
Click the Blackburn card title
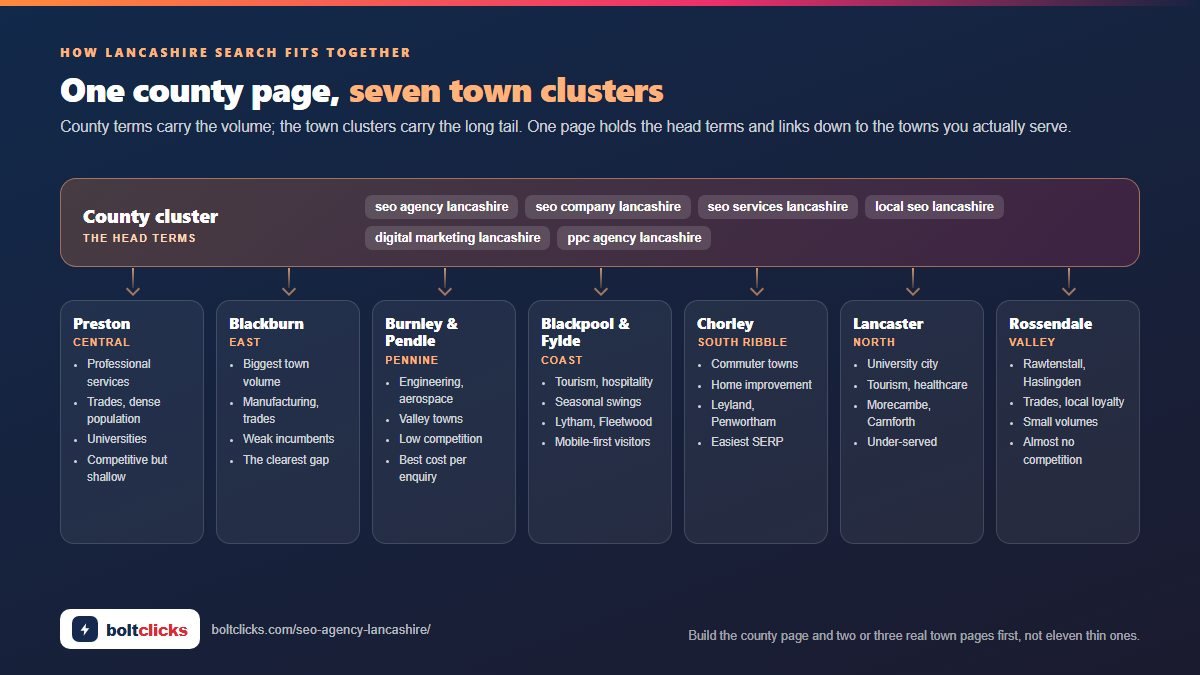266,324
